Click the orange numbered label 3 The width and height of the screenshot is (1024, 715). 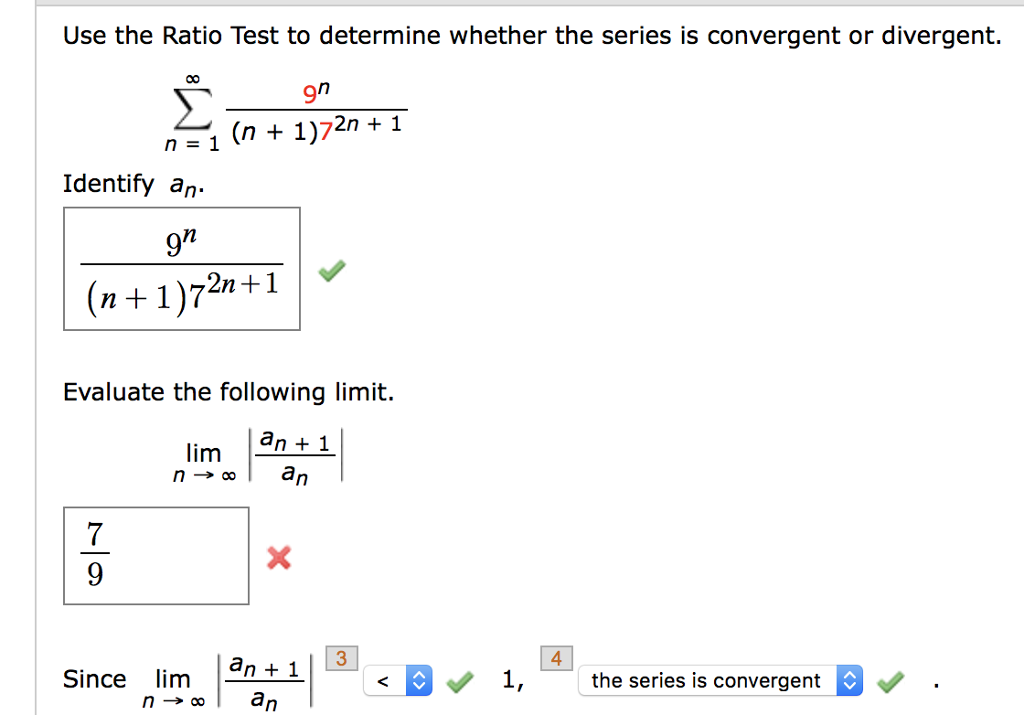click(x=341, y=657)
